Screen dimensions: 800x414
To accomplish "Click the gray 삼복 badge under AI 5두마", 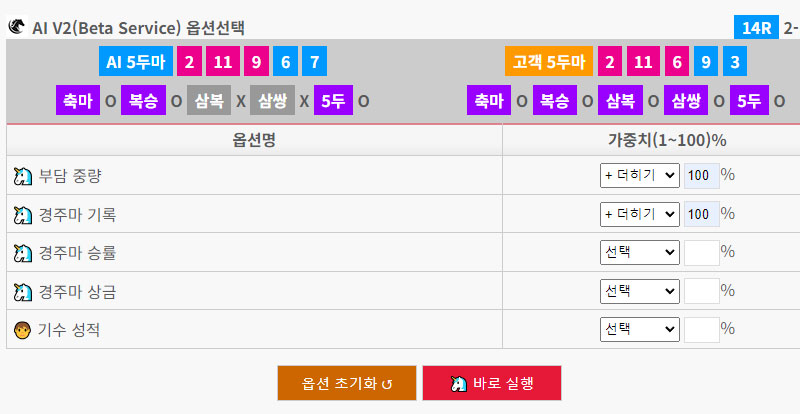I will click(209, 100).
